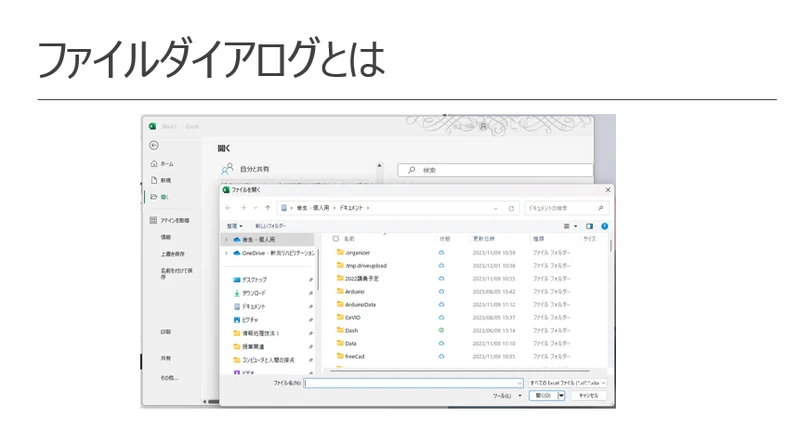Expand the 開く button split arrow

tap(561, 395)
